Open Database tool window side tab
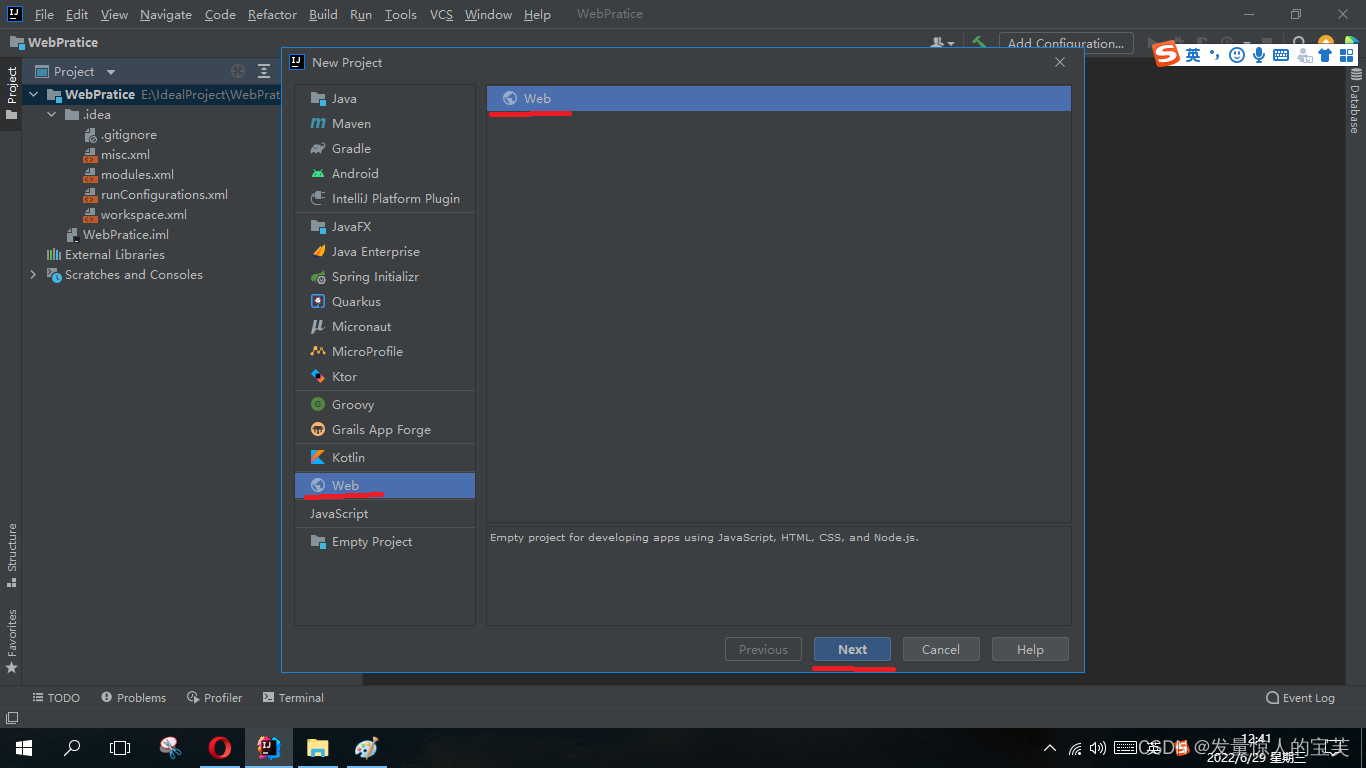The height and width of the screenshot is (768, 1366). tap(1355, 101)
